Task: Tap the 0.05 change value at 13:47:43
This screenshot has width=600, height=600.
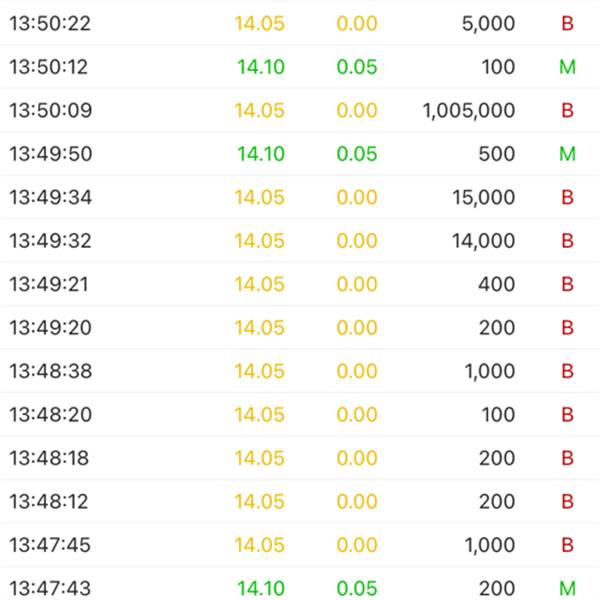Action: (357, 588)
